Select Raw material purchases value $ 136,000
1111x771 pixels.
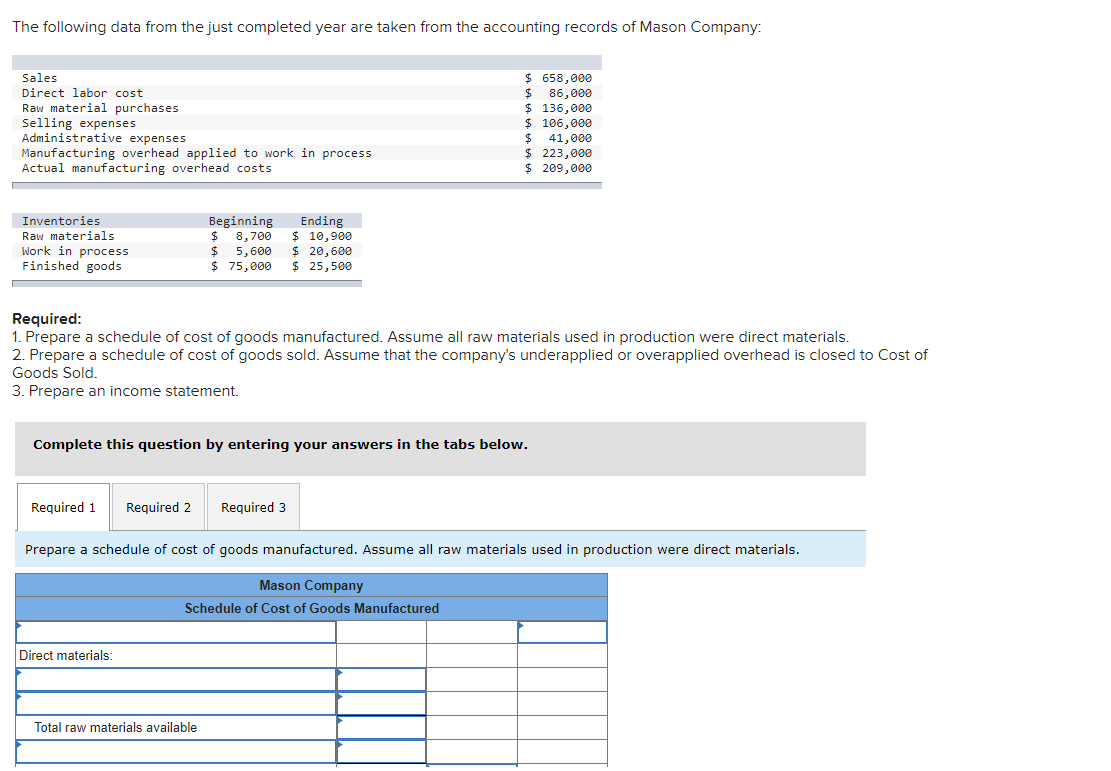coord(558,108)
